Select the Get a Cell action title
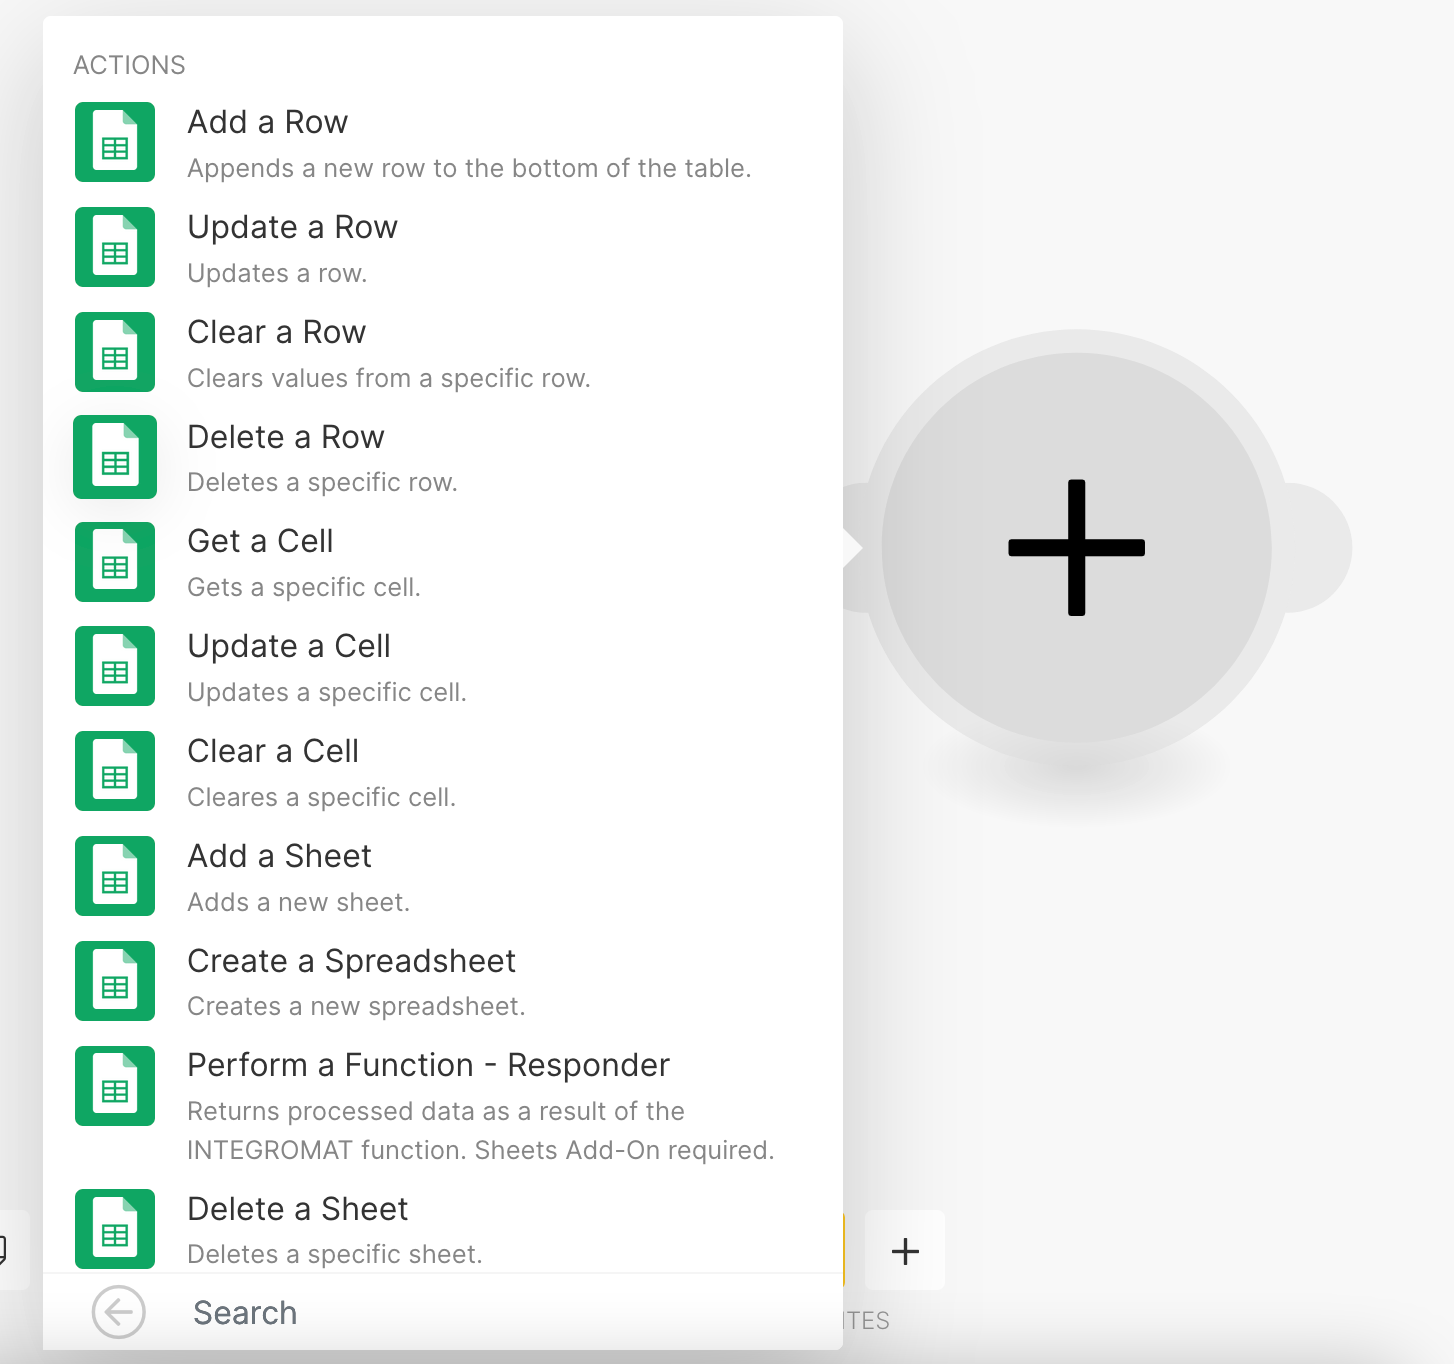The height and width of the screenshot is (1364, 1454). (x=260, y=541)
